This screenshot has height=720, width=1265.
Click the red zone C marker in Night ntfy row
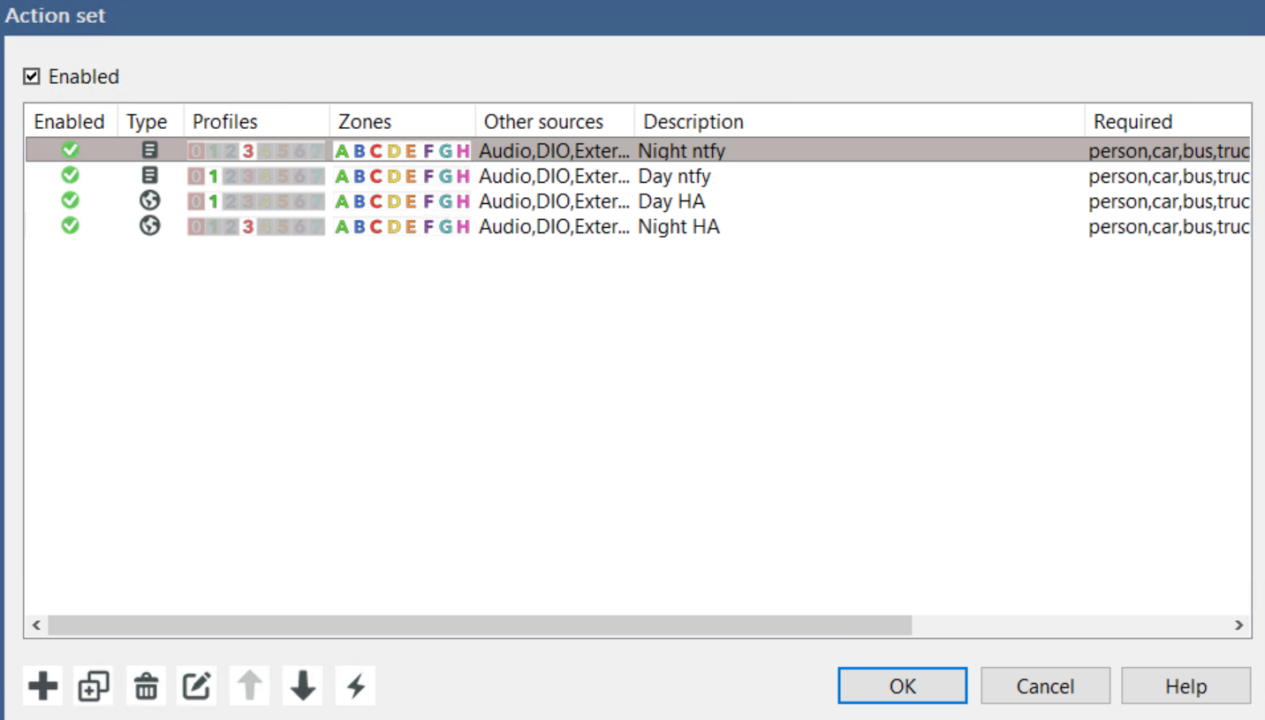[x=375, y=150]
